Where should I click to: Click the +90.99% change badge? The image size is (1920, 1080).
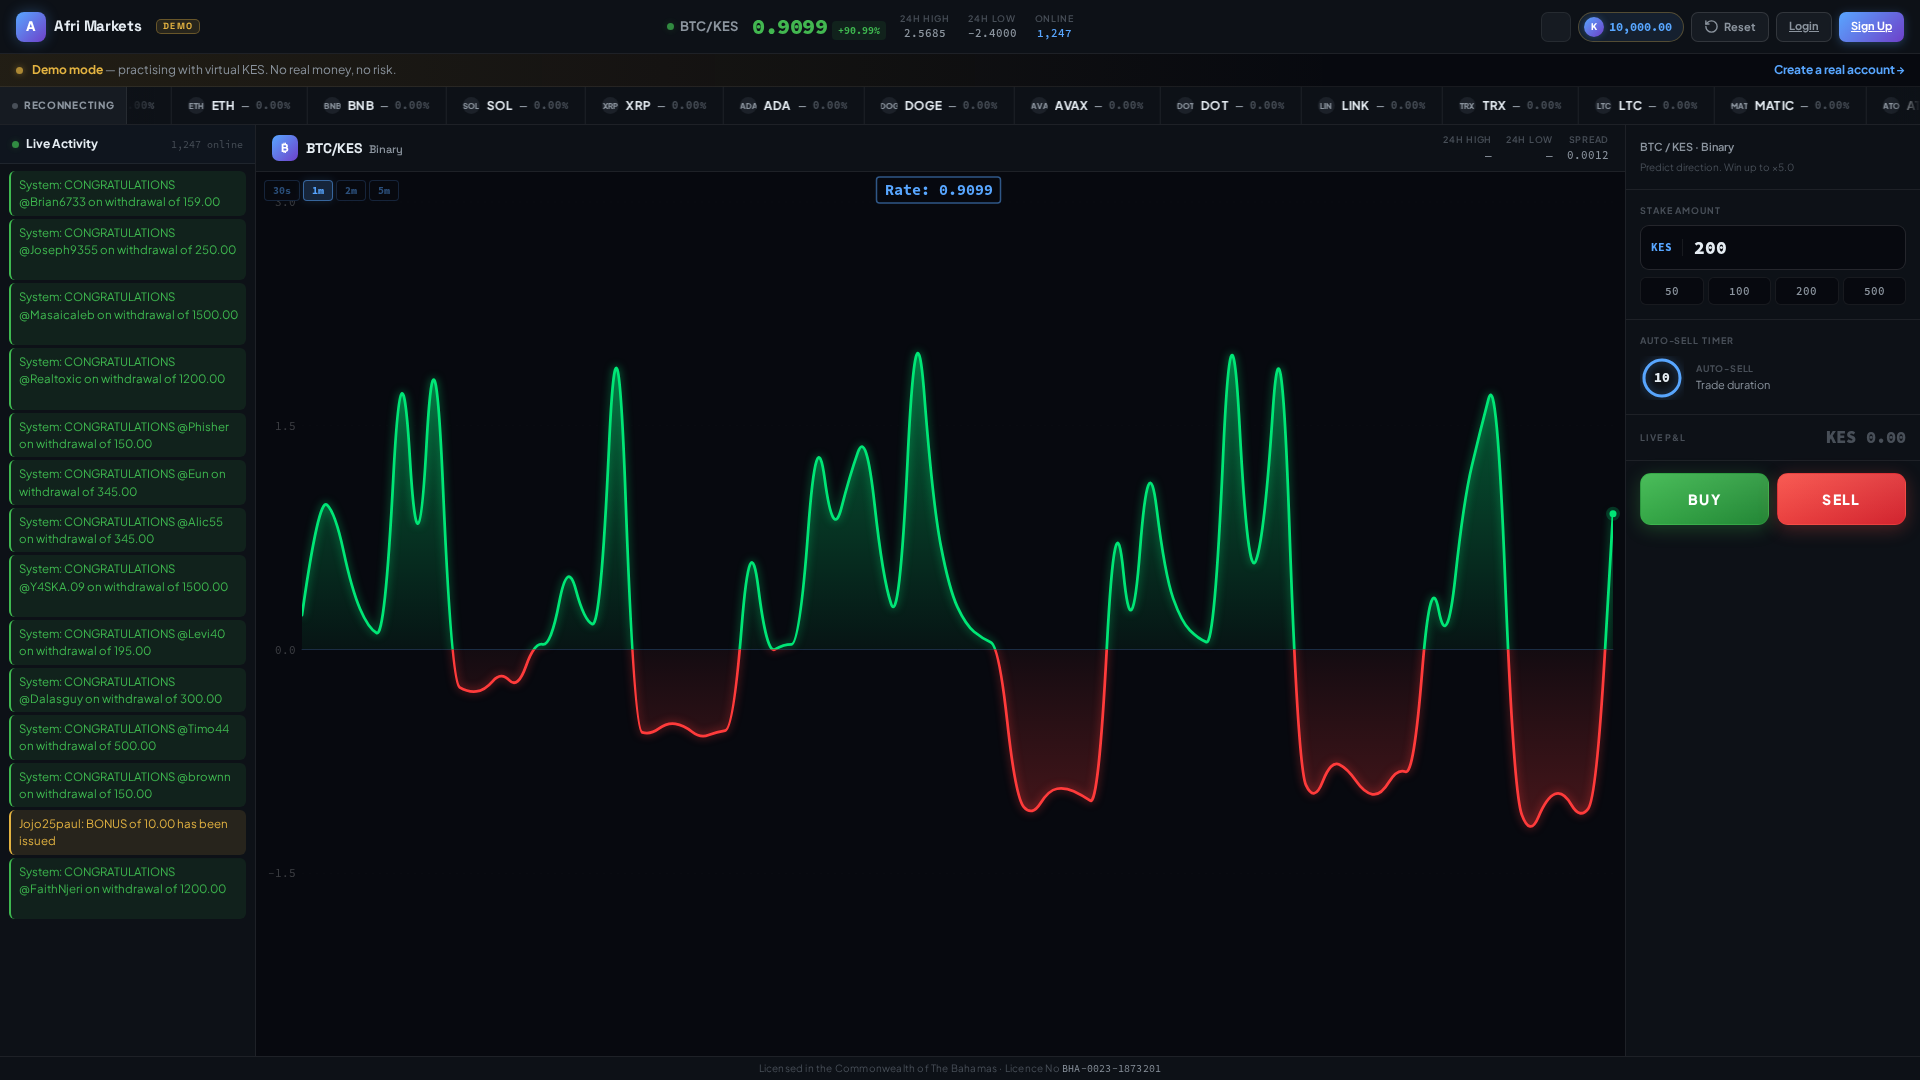859,31
